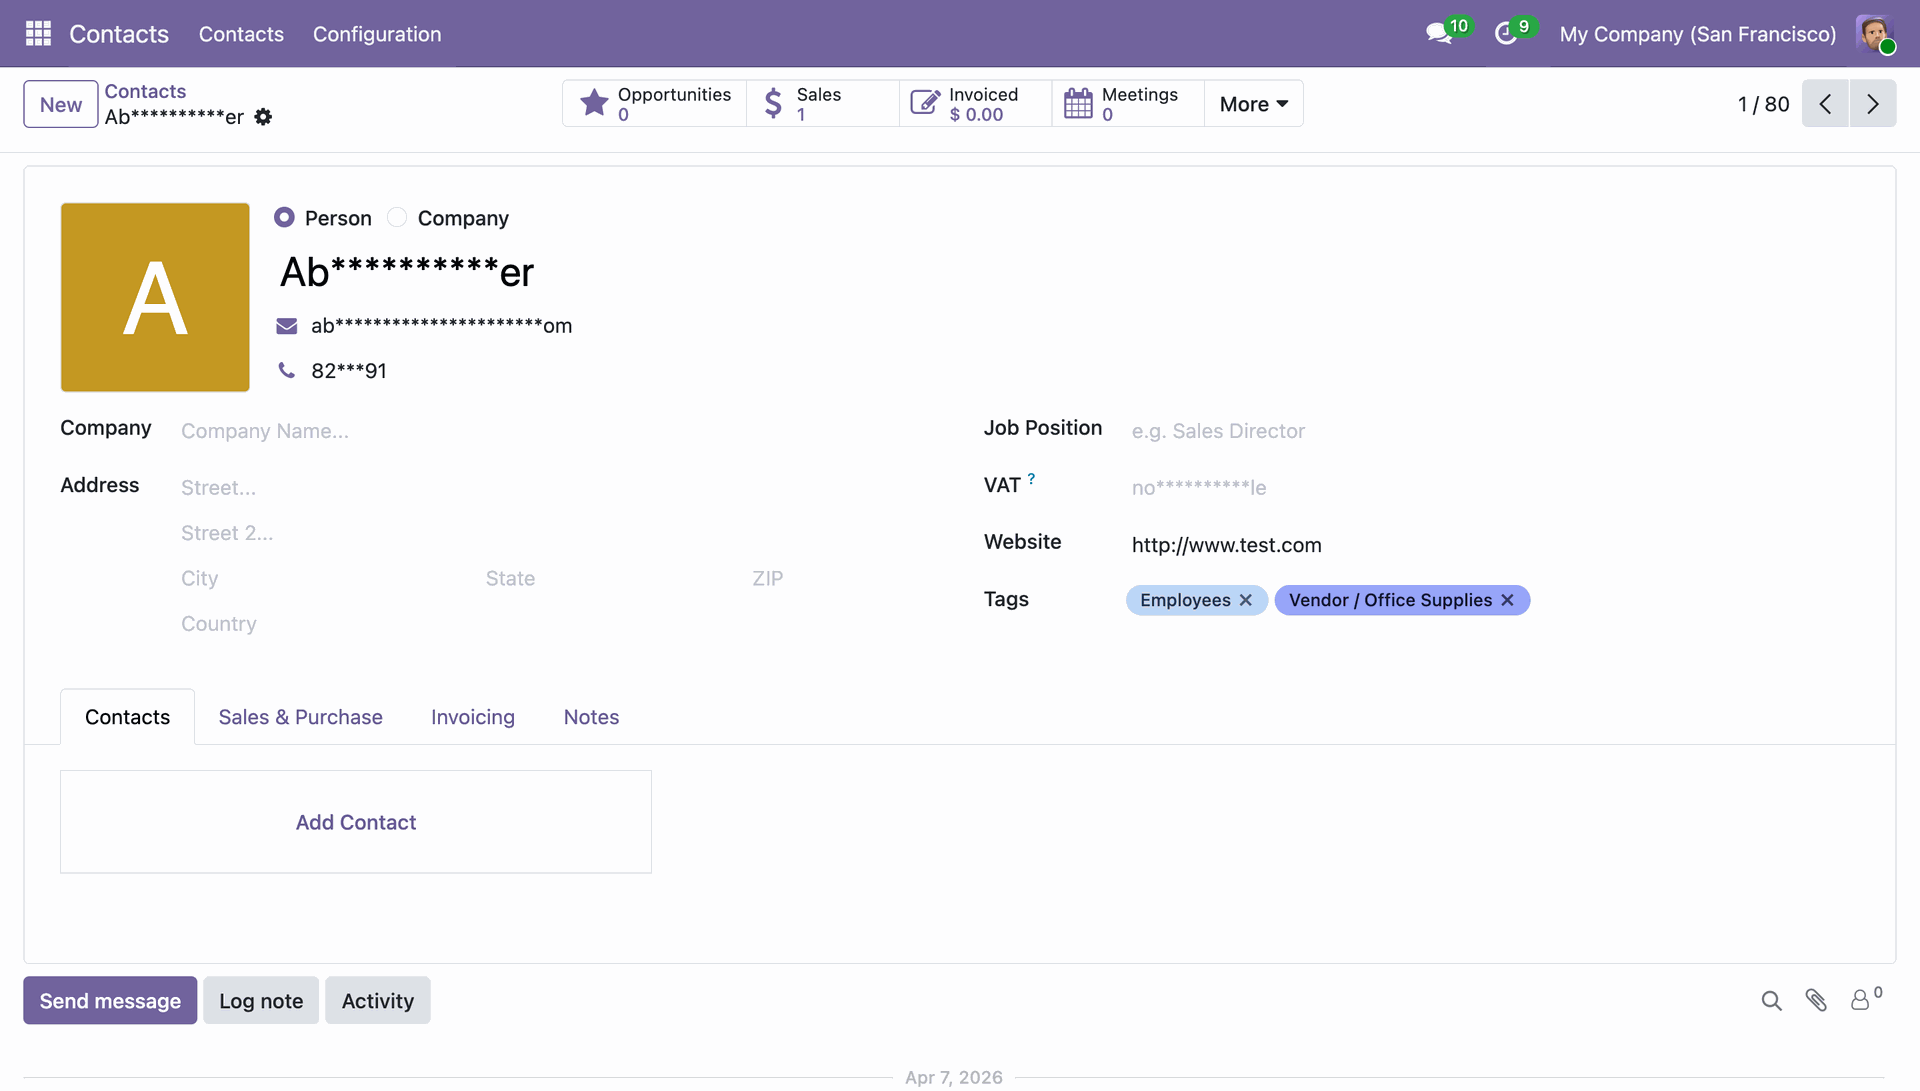Image resolution: width=1920 pixels, height=1091 pixels.
Task: Go to next record arrow
Action: (1873, 104)
